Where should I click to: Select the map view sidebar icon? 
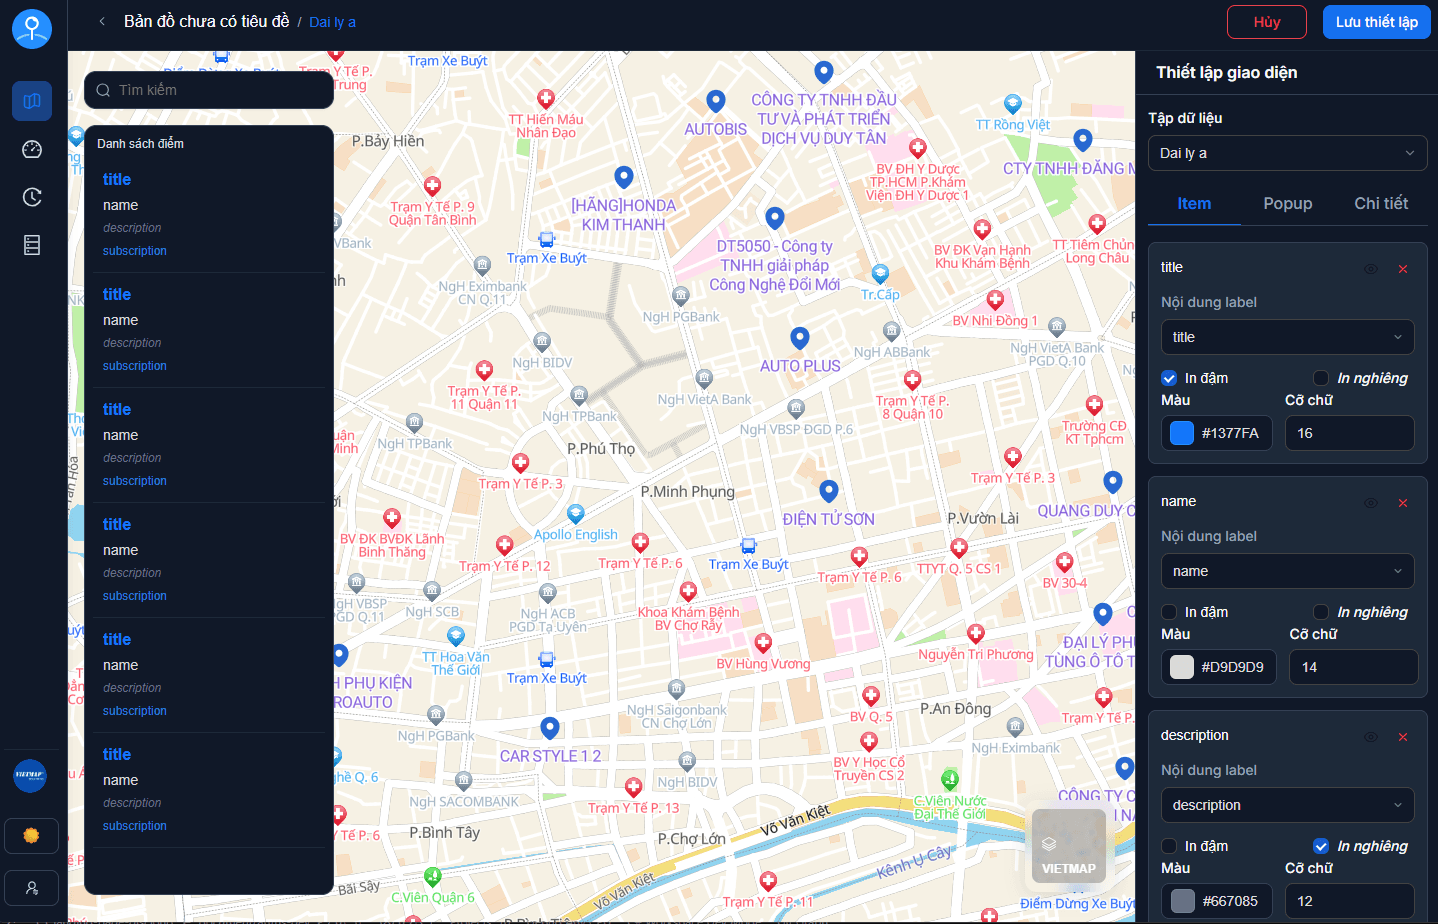[32, 101]
